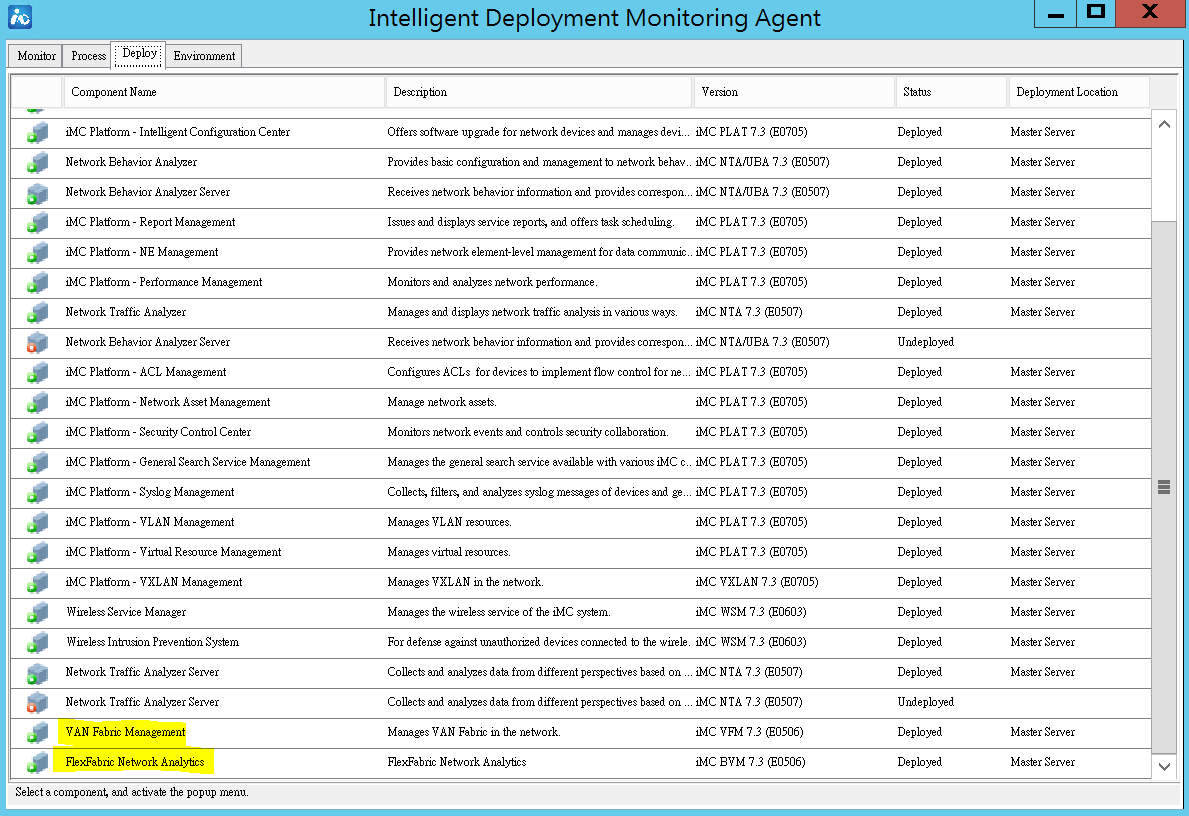The image size is (1189, 816).
Task: Select iMC Platform - ACL Management
Action: click(146, 372)
